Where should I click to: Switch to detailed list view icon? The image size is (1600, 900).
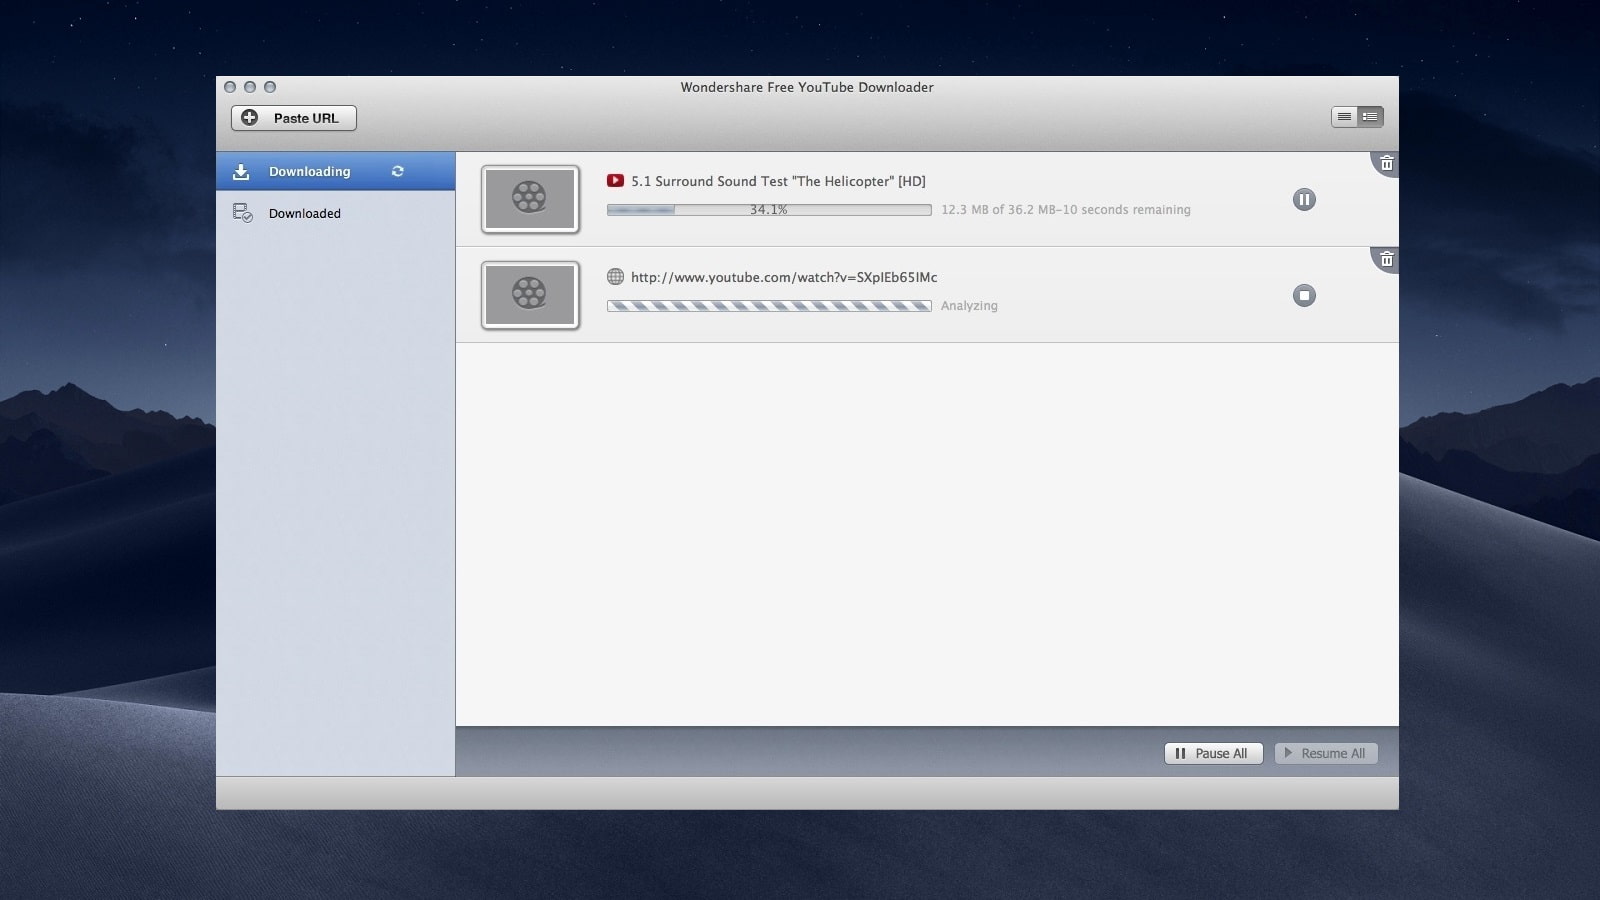(x=1371, y=117)
